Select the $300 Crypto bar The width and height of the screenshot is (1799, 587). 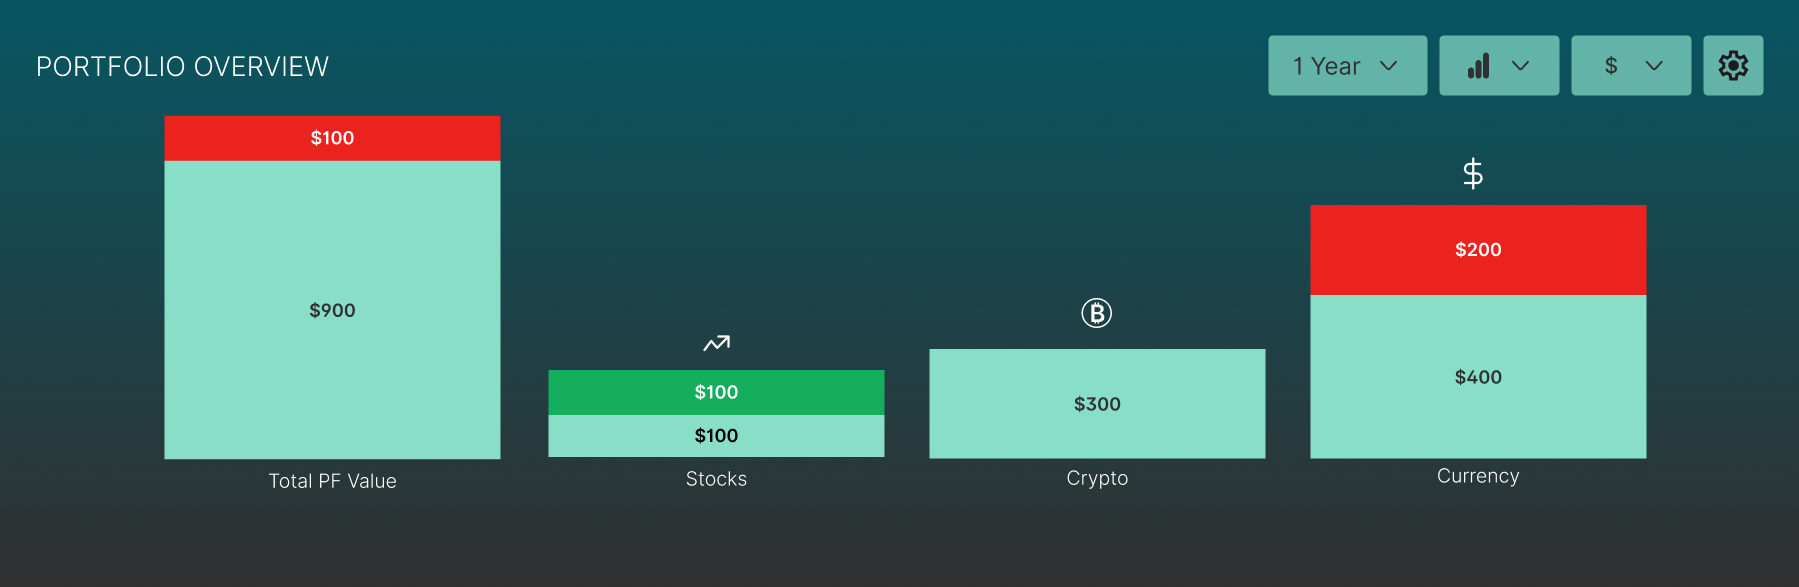pyautogui.click(x=1097, y=404)
